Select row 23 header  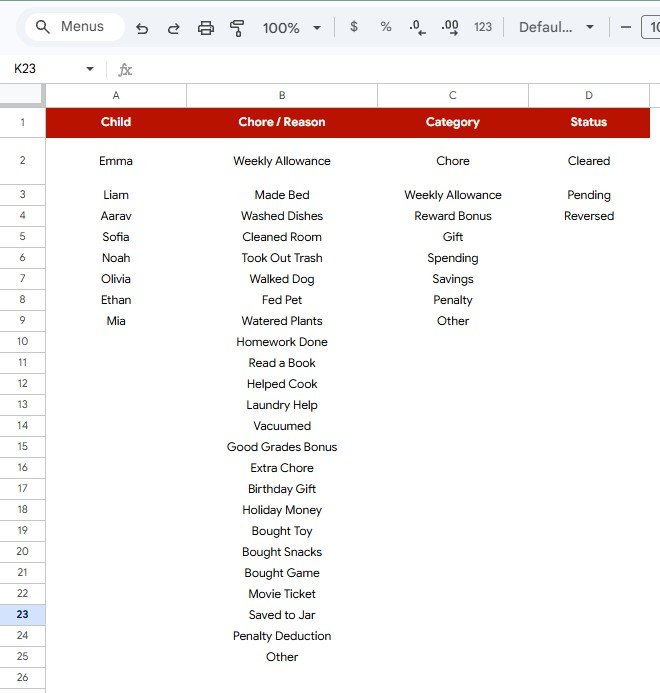(x=22, y=614)
